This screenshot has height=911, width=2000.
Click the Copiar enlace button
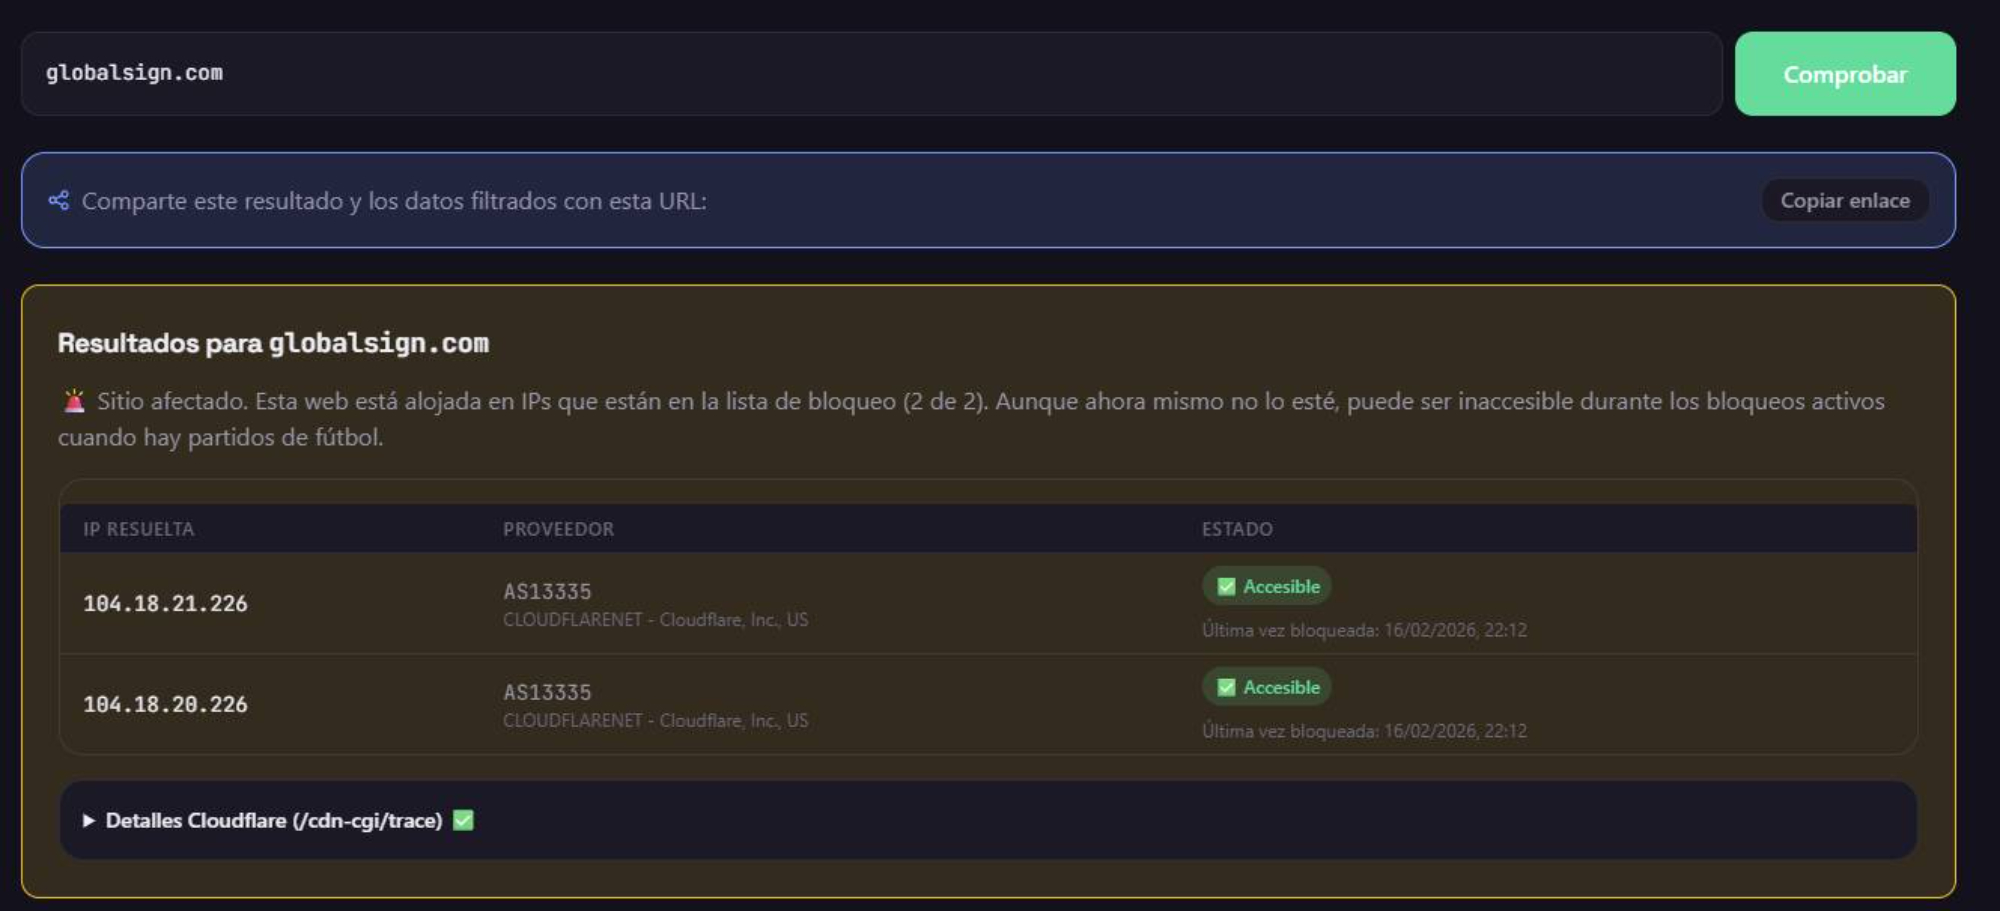point(1844,201)
